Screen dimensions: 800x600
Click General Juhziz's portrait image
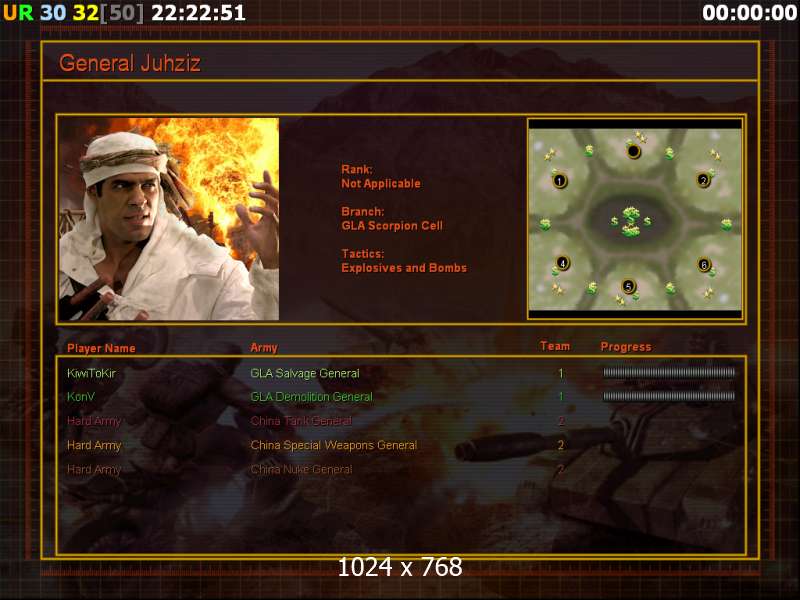(169, 219)
